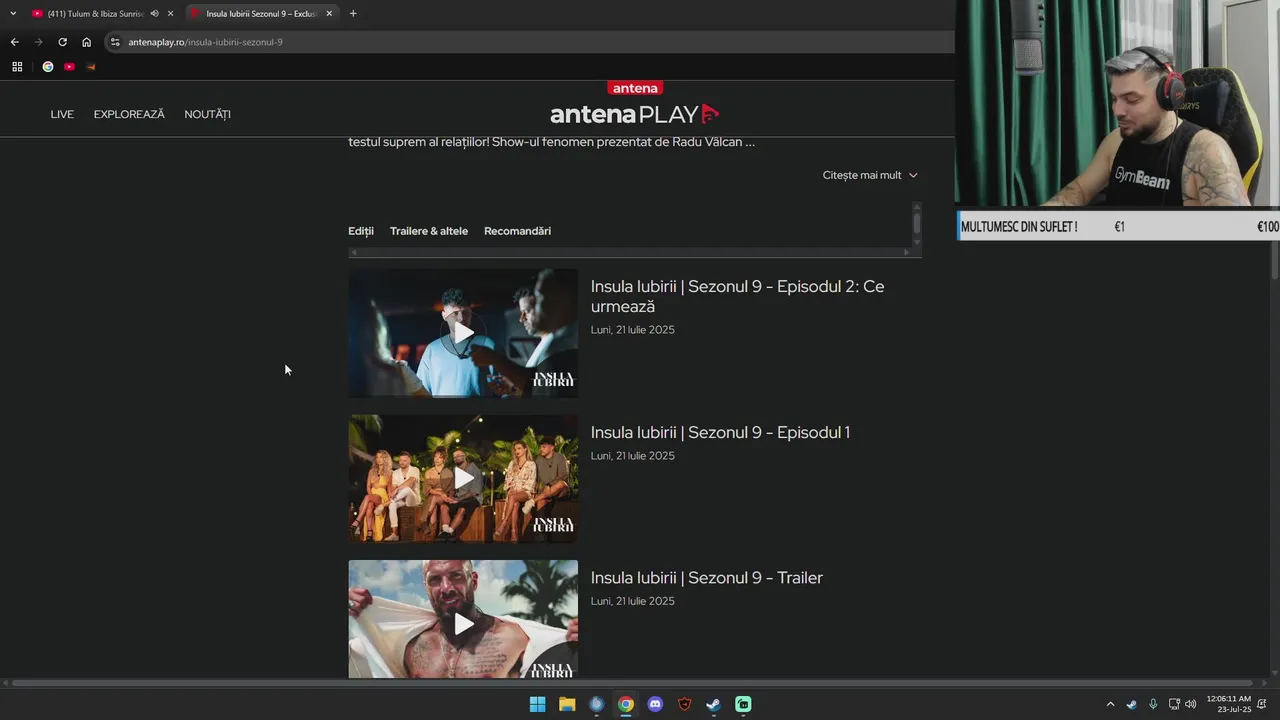The image size is (1280, 720).
Task: Open the green Streamlabs taskbar app
Action: click(x=743, y=704)
